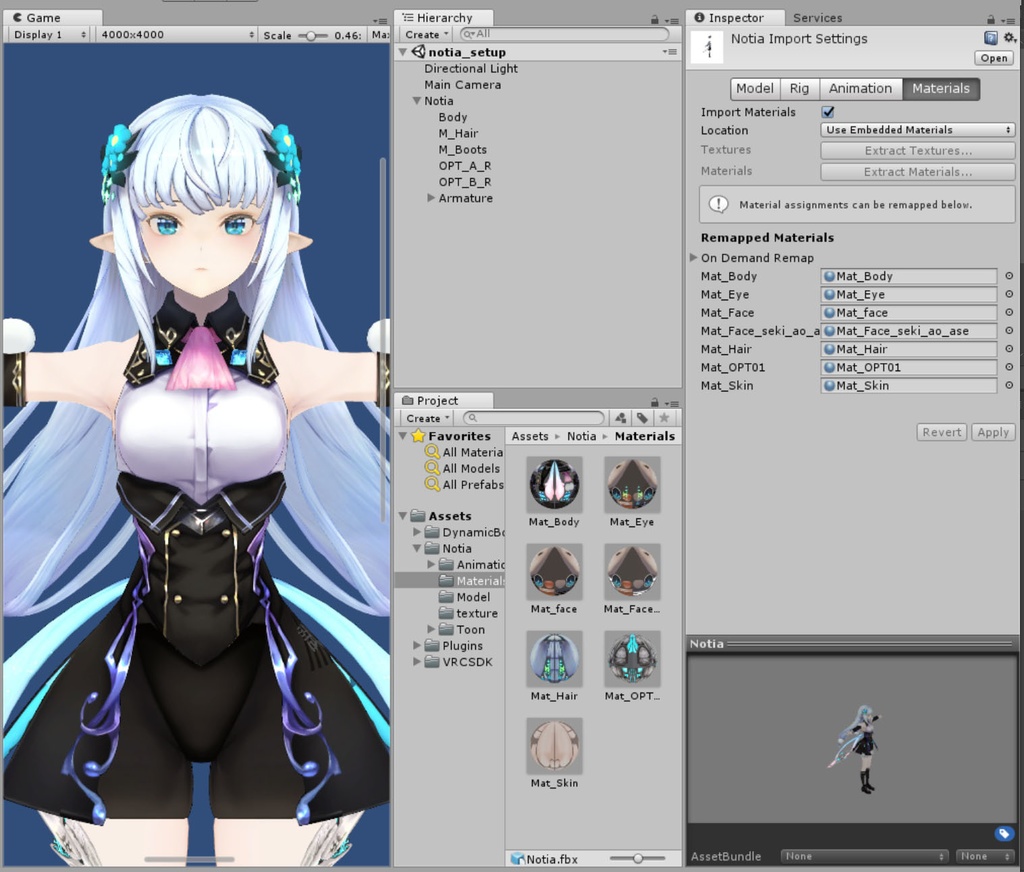Click the Hierarchy panel options icon
This screenshot has width=1024, height=872.
(674, 20)
